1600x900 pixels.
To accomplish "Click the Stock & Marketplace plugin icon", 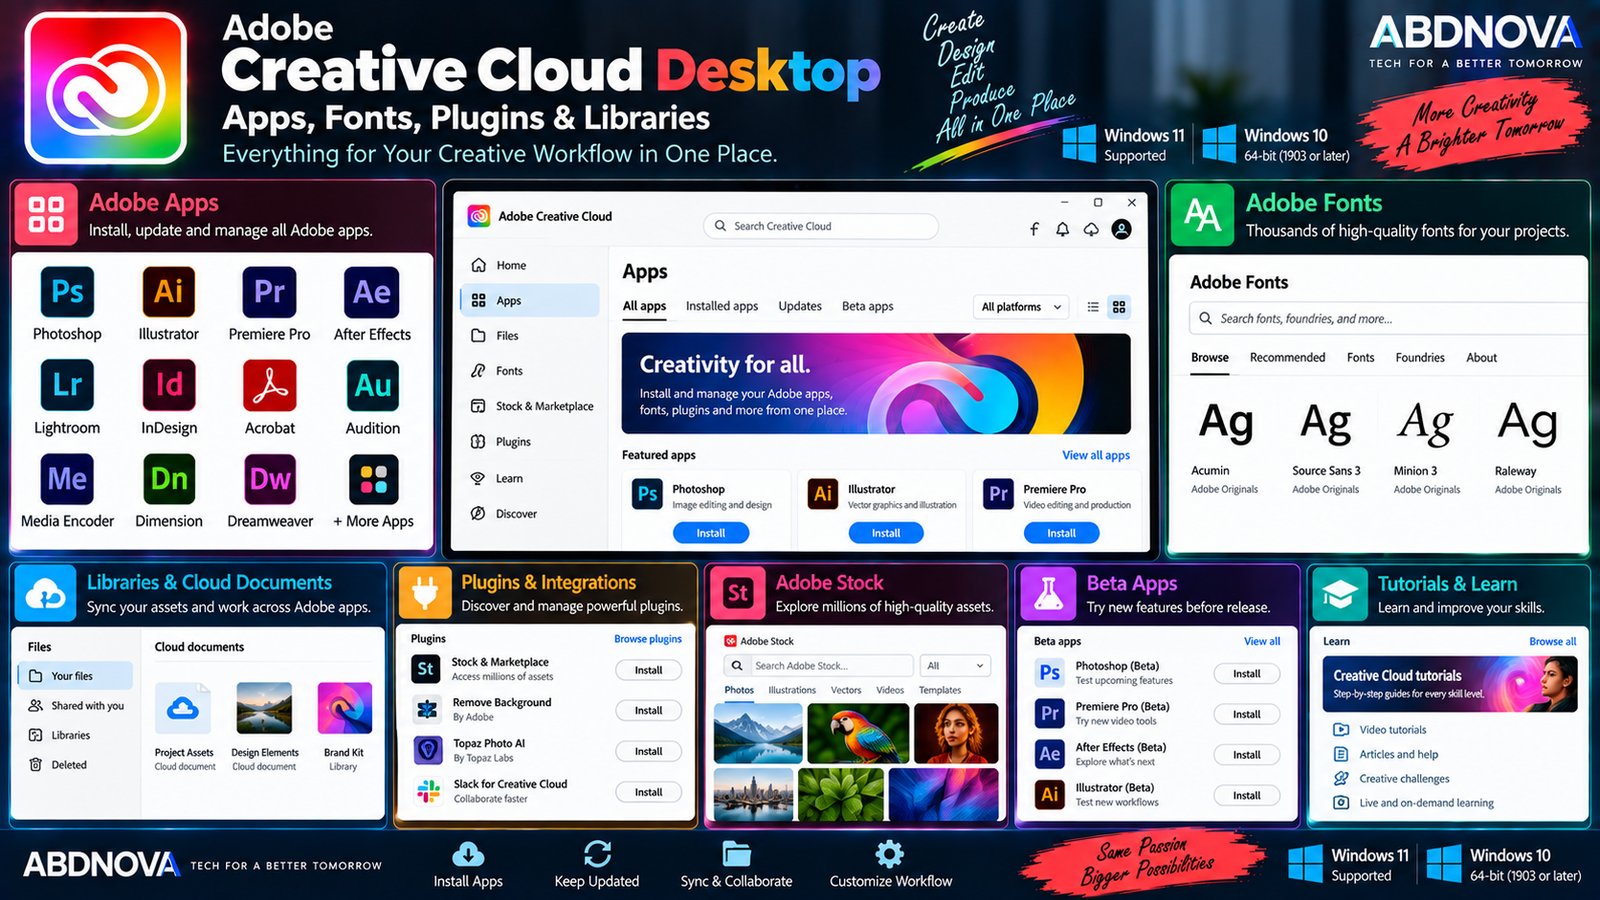I will pyautogui.click(x=426, y=669).
